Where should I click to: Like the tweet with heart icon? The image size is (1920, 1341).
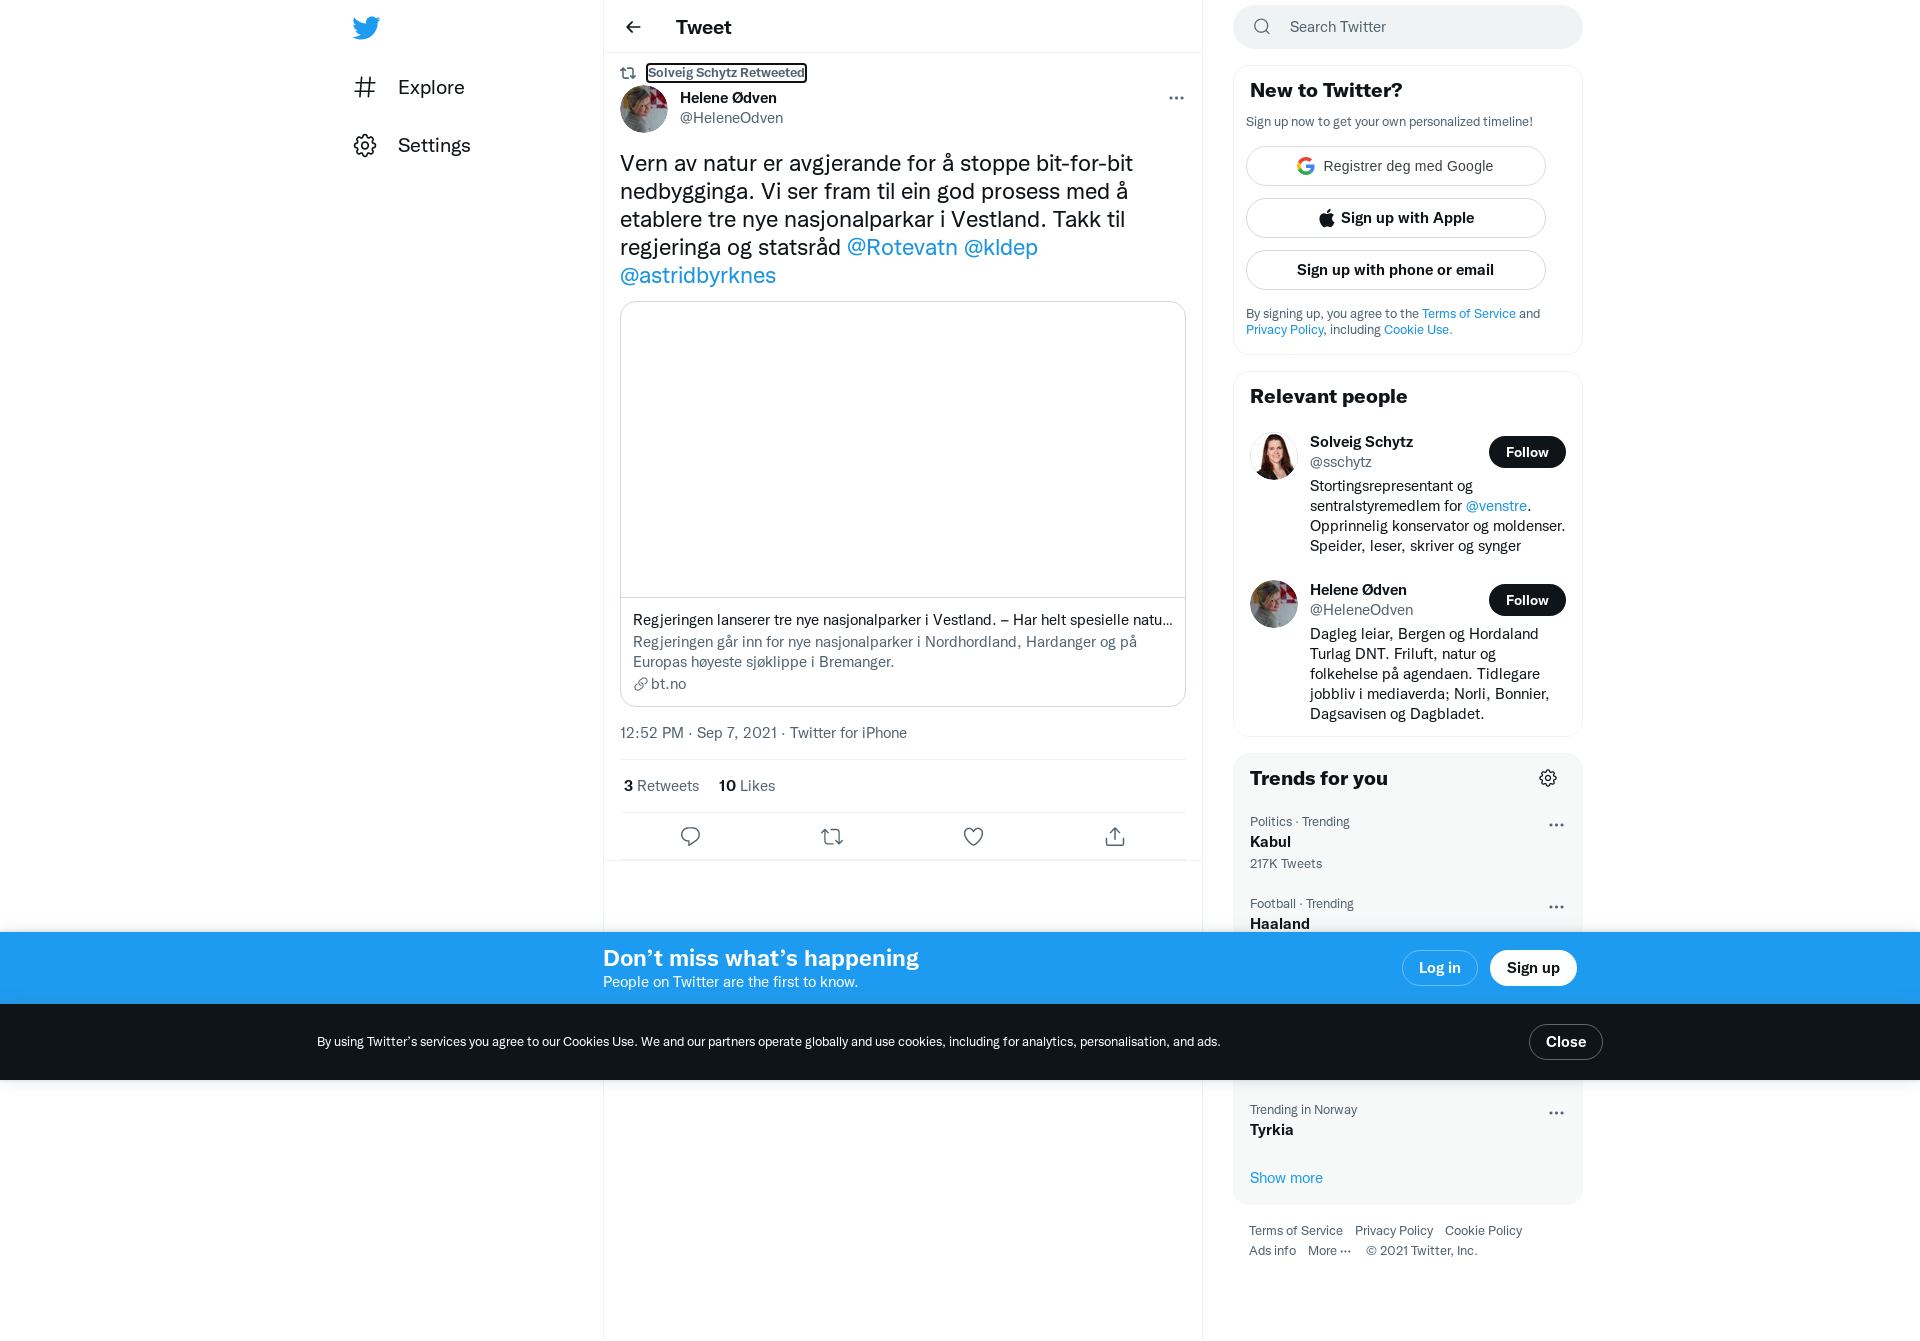pyautogui.click(x=973, y=836)
